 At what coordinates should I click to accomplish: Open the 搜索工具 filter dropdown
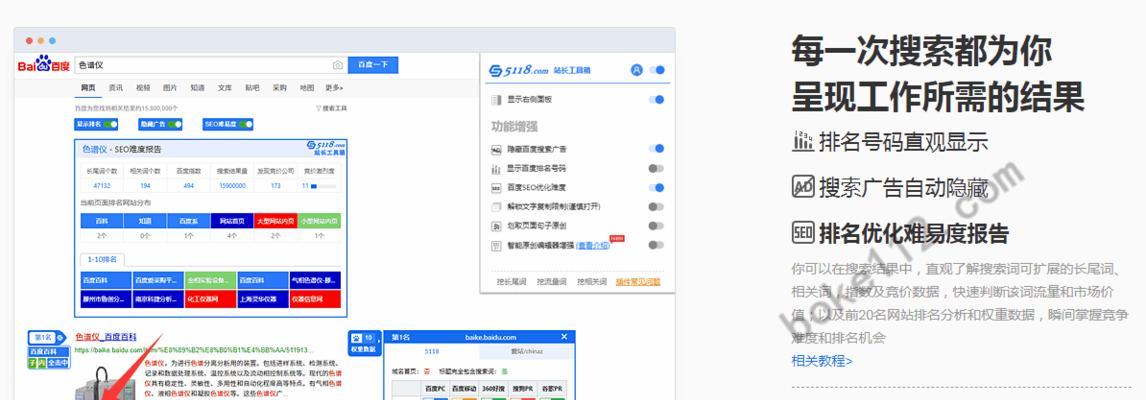(331, 108)
